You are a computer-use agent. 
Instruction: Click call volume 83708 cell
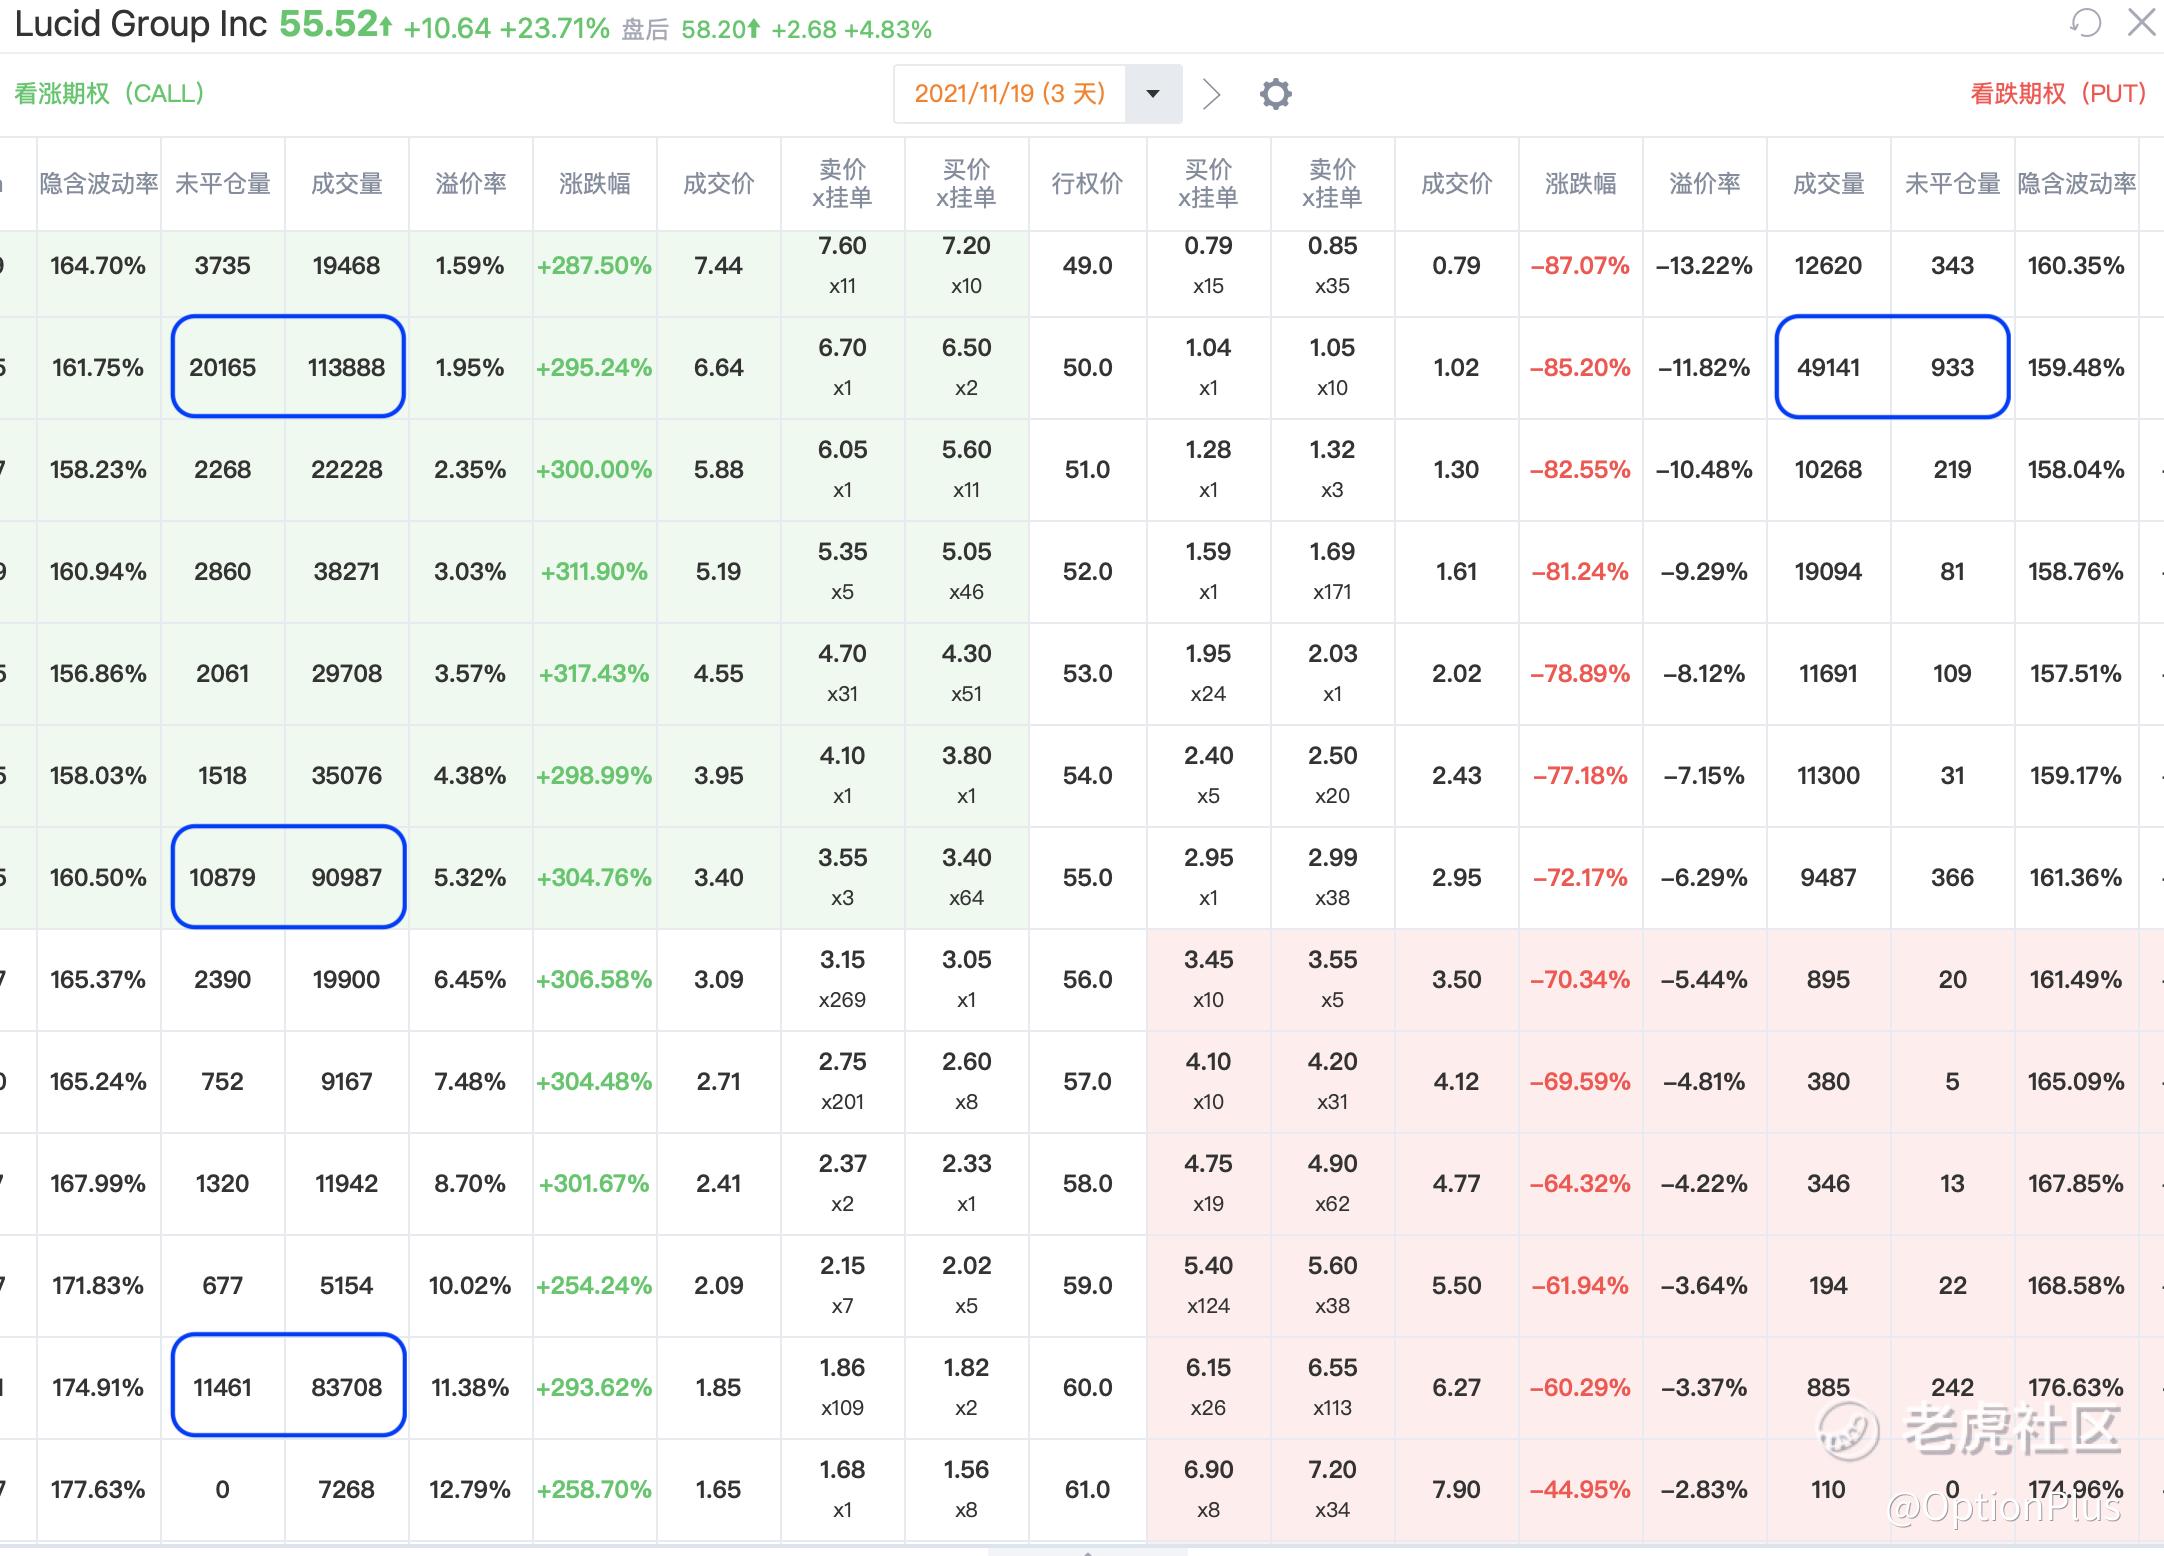pos(346,1388)
